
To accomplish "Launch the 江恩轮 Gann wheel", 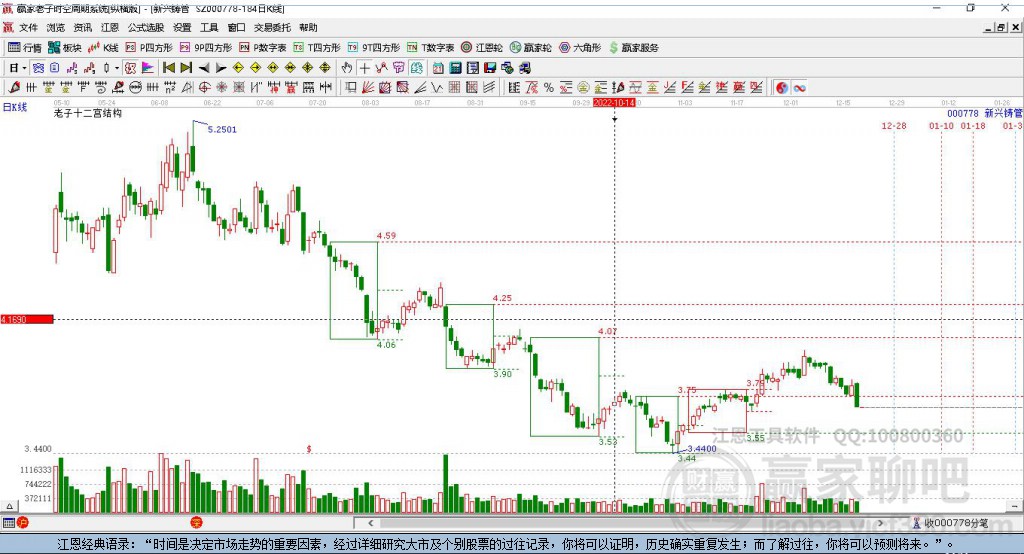I will (482, 48).
